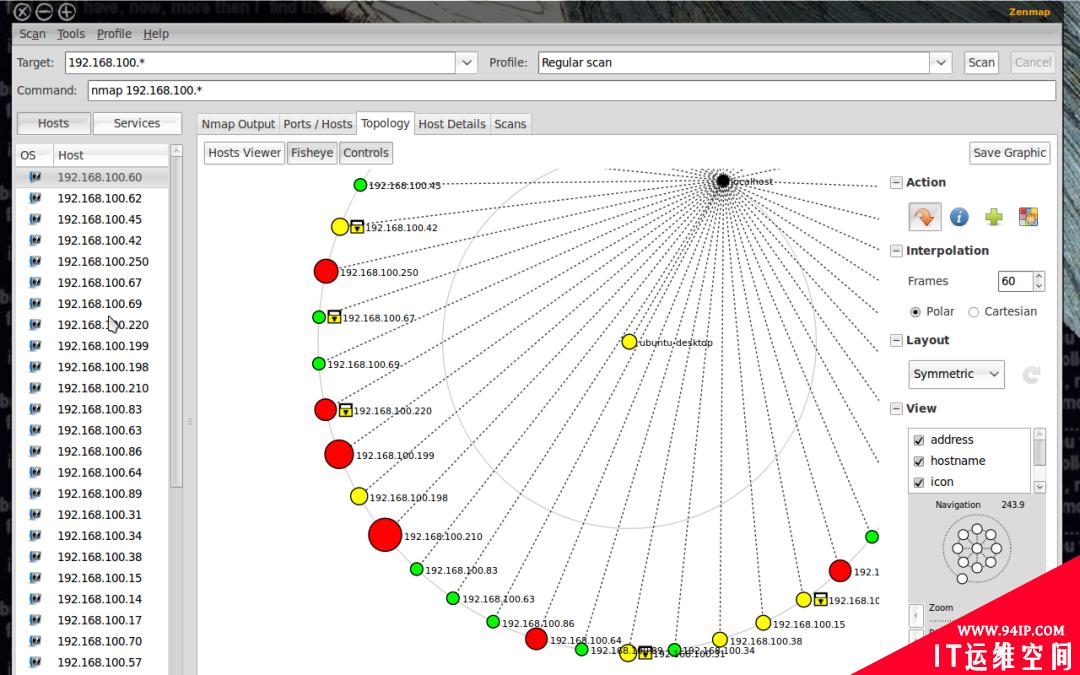Click the region fill color action icon
The width and height of the screenshot is (1080, 675).
(1028, 217)
